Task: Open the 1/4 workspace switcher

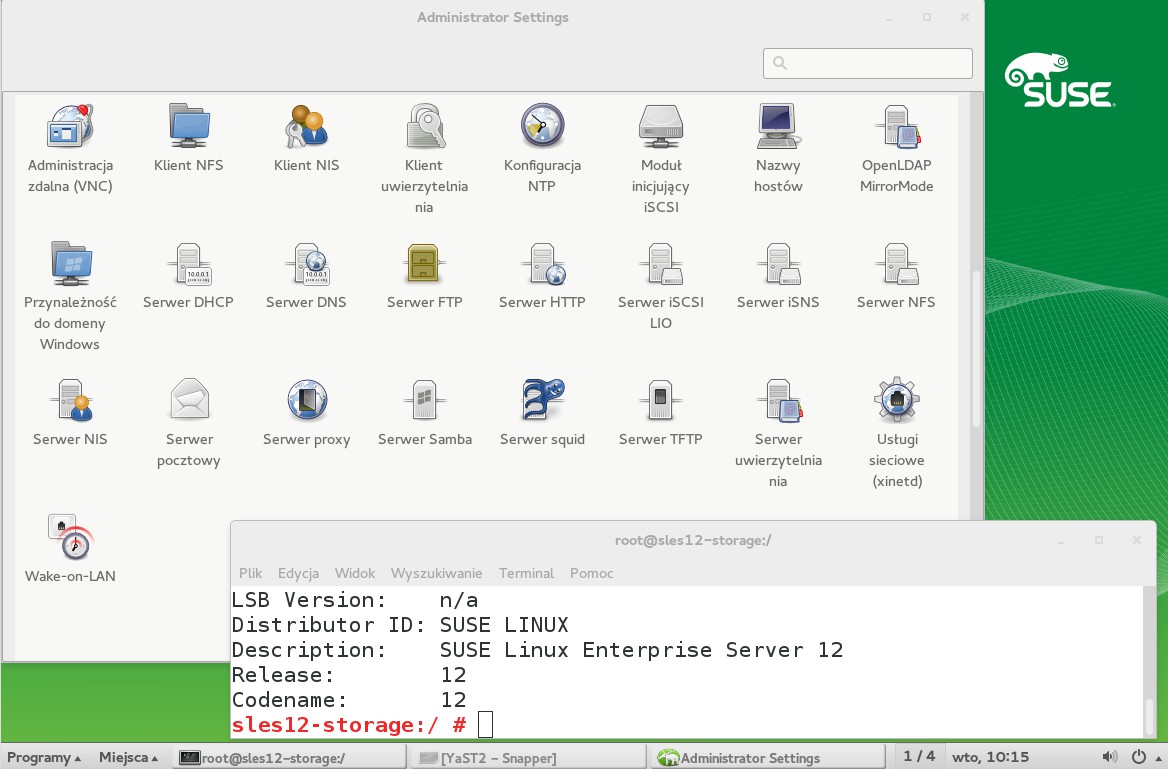Action: pyautogui.click(x=918, y=756)
